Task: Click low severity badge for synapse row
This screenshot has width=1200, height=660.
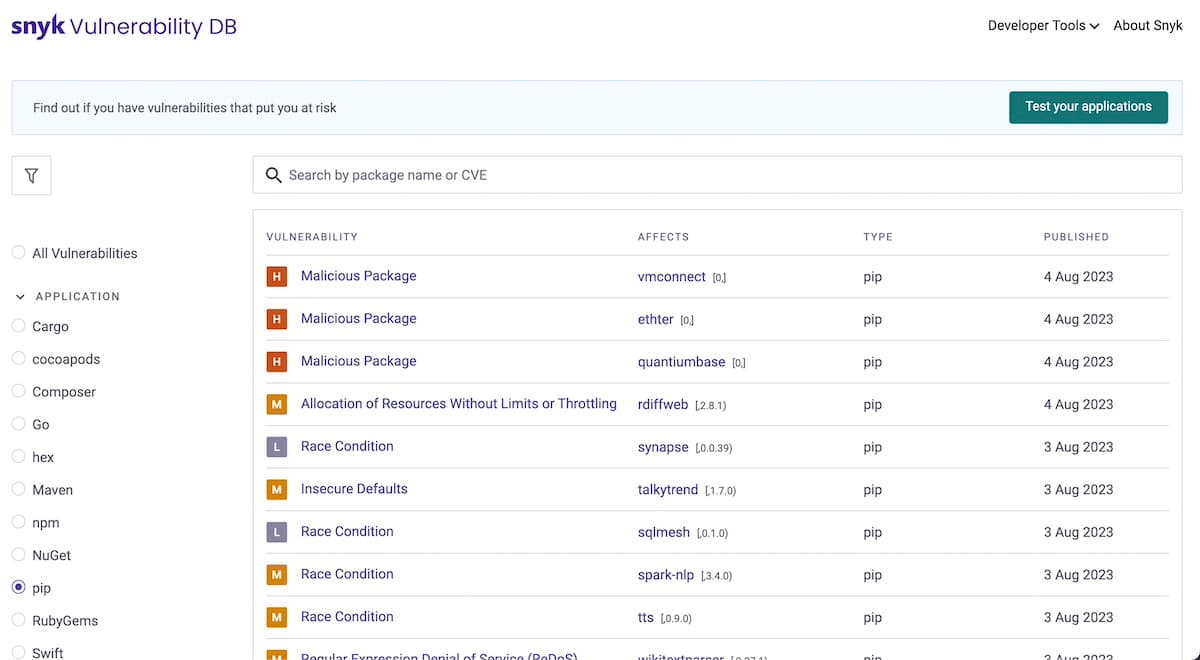Action: pyautogui.click(x=277, y=447)
